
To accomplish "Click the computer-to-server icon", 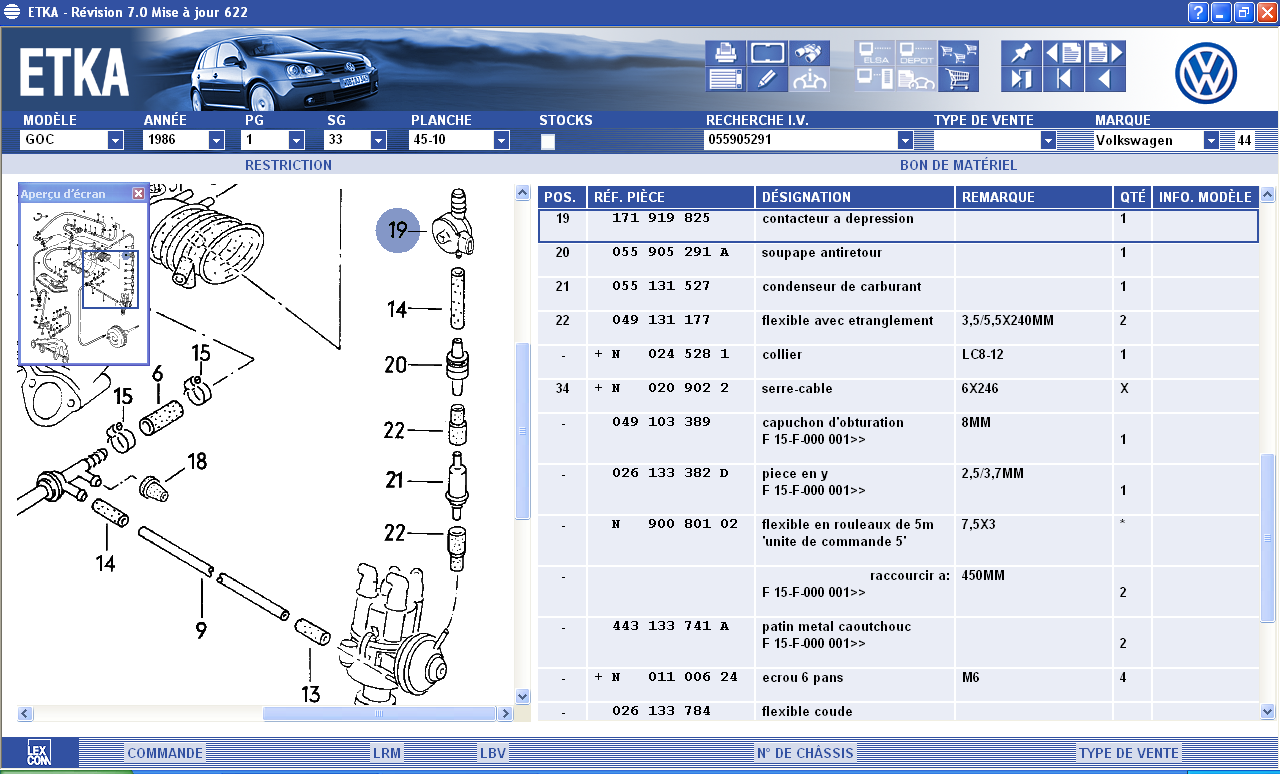I will 874,80.
